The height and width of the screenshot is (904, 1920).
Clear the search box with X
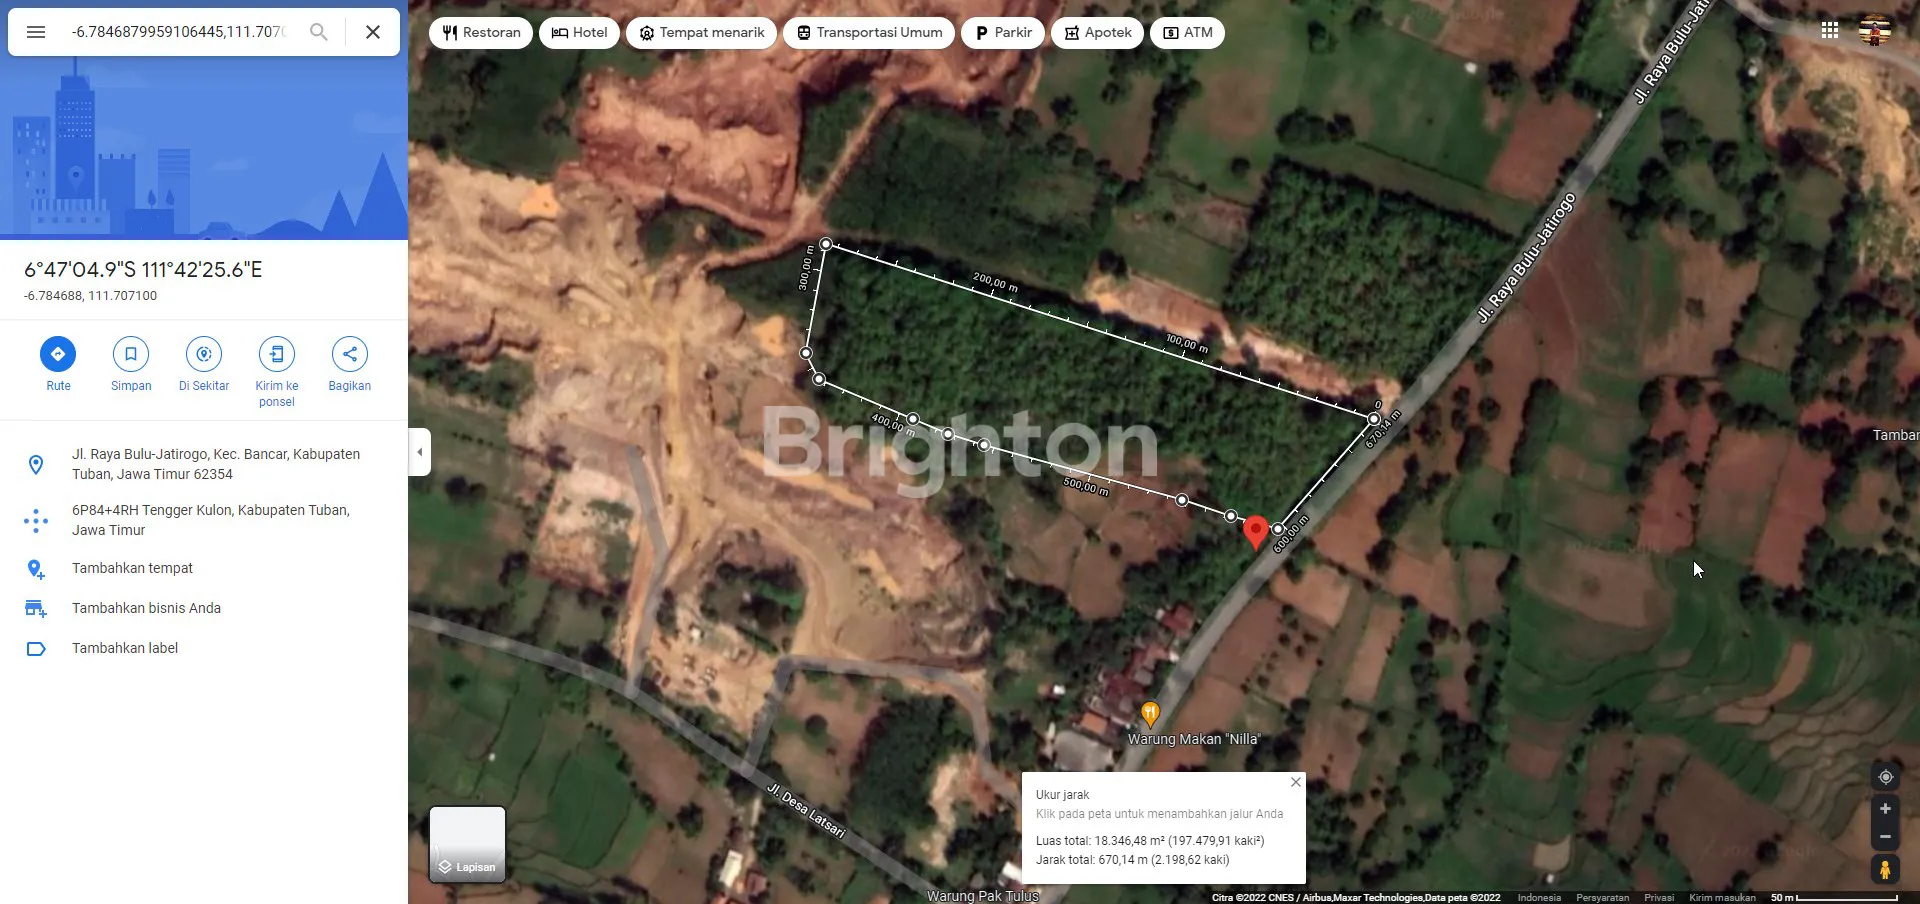click(x=373, y=32)
